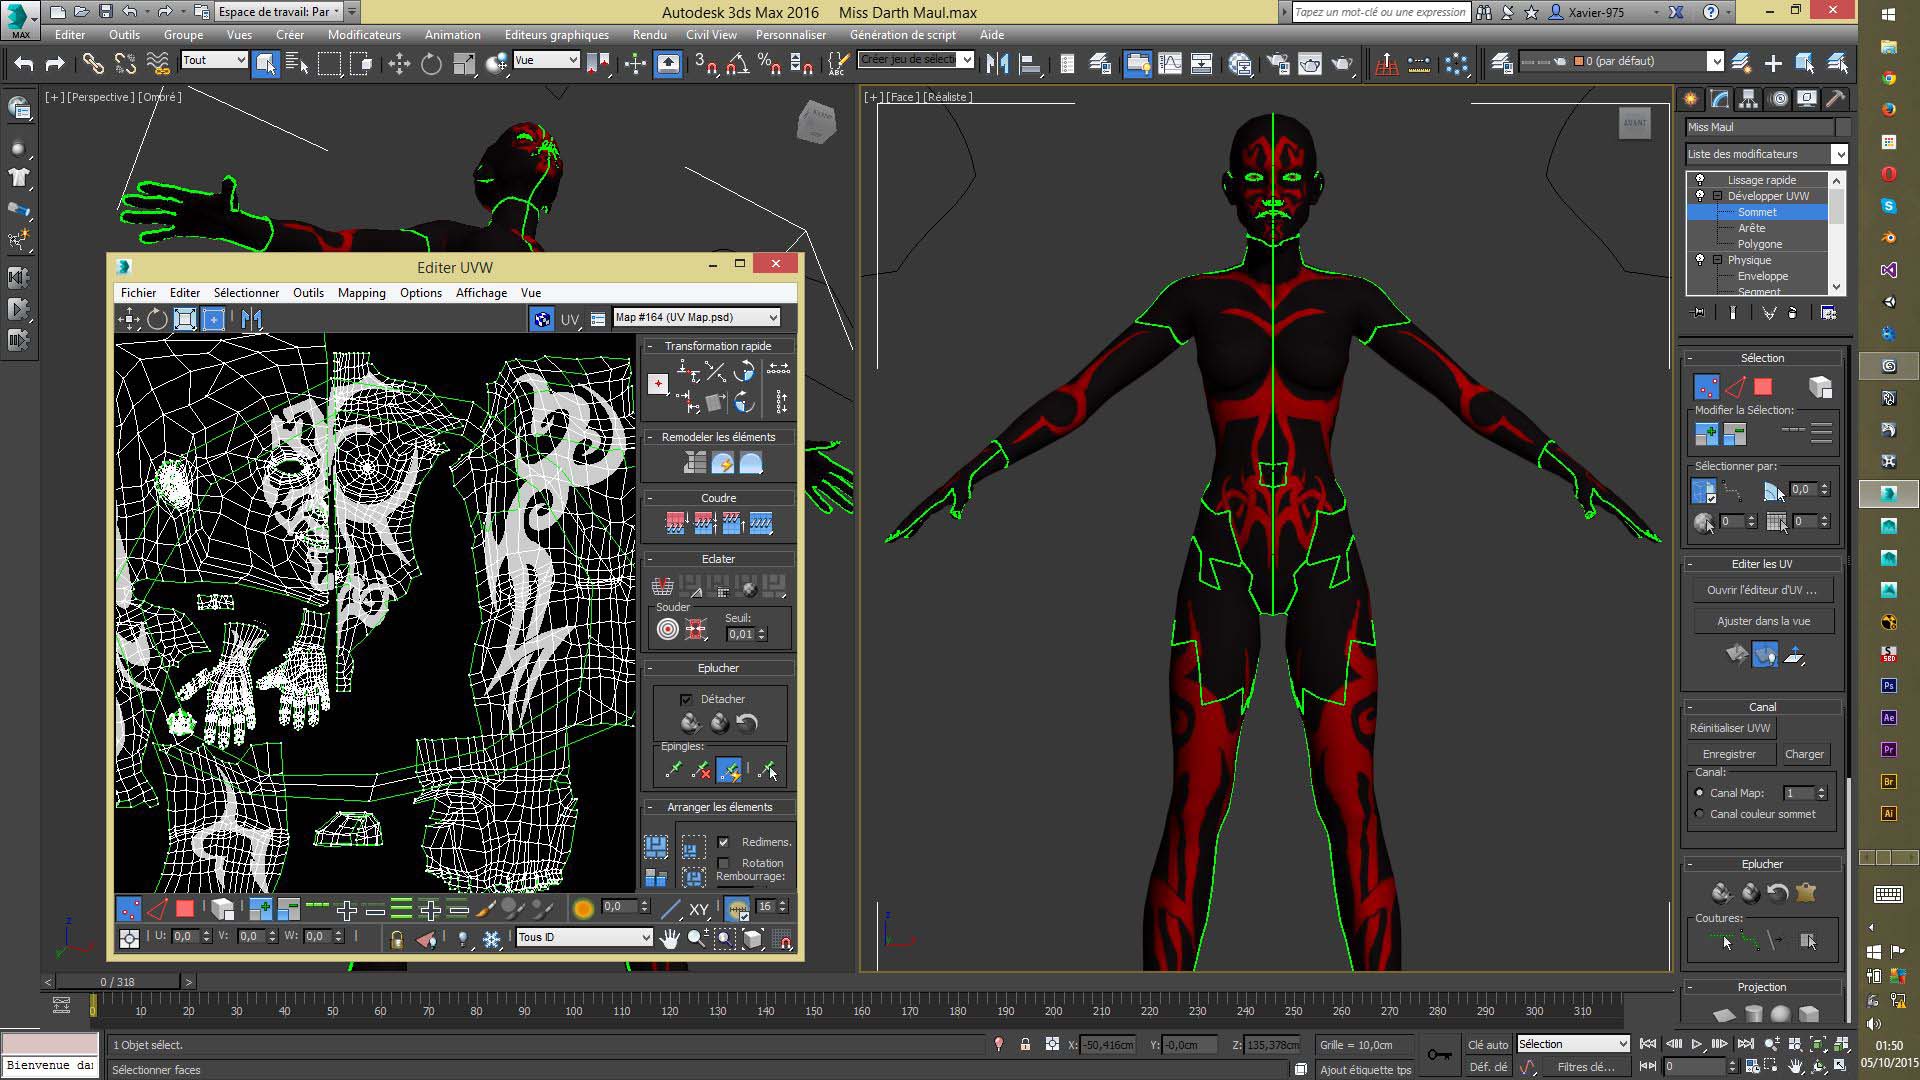This screenshot has width=1920, height=1080.
Task: Select the Canal couleur sommet radio button
Action: 1700,814
